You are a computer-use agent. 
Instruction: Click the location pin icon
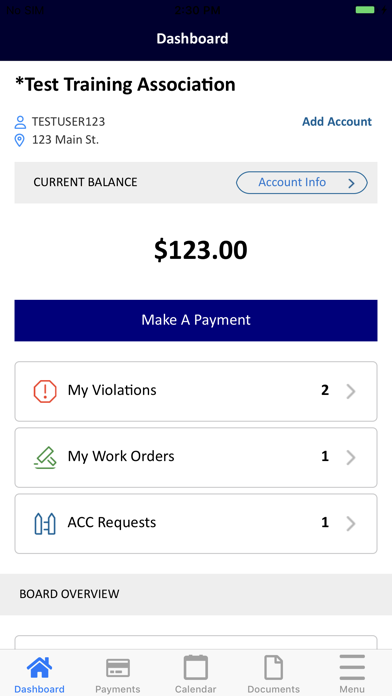pyautogui.click(x=20, y=140)
